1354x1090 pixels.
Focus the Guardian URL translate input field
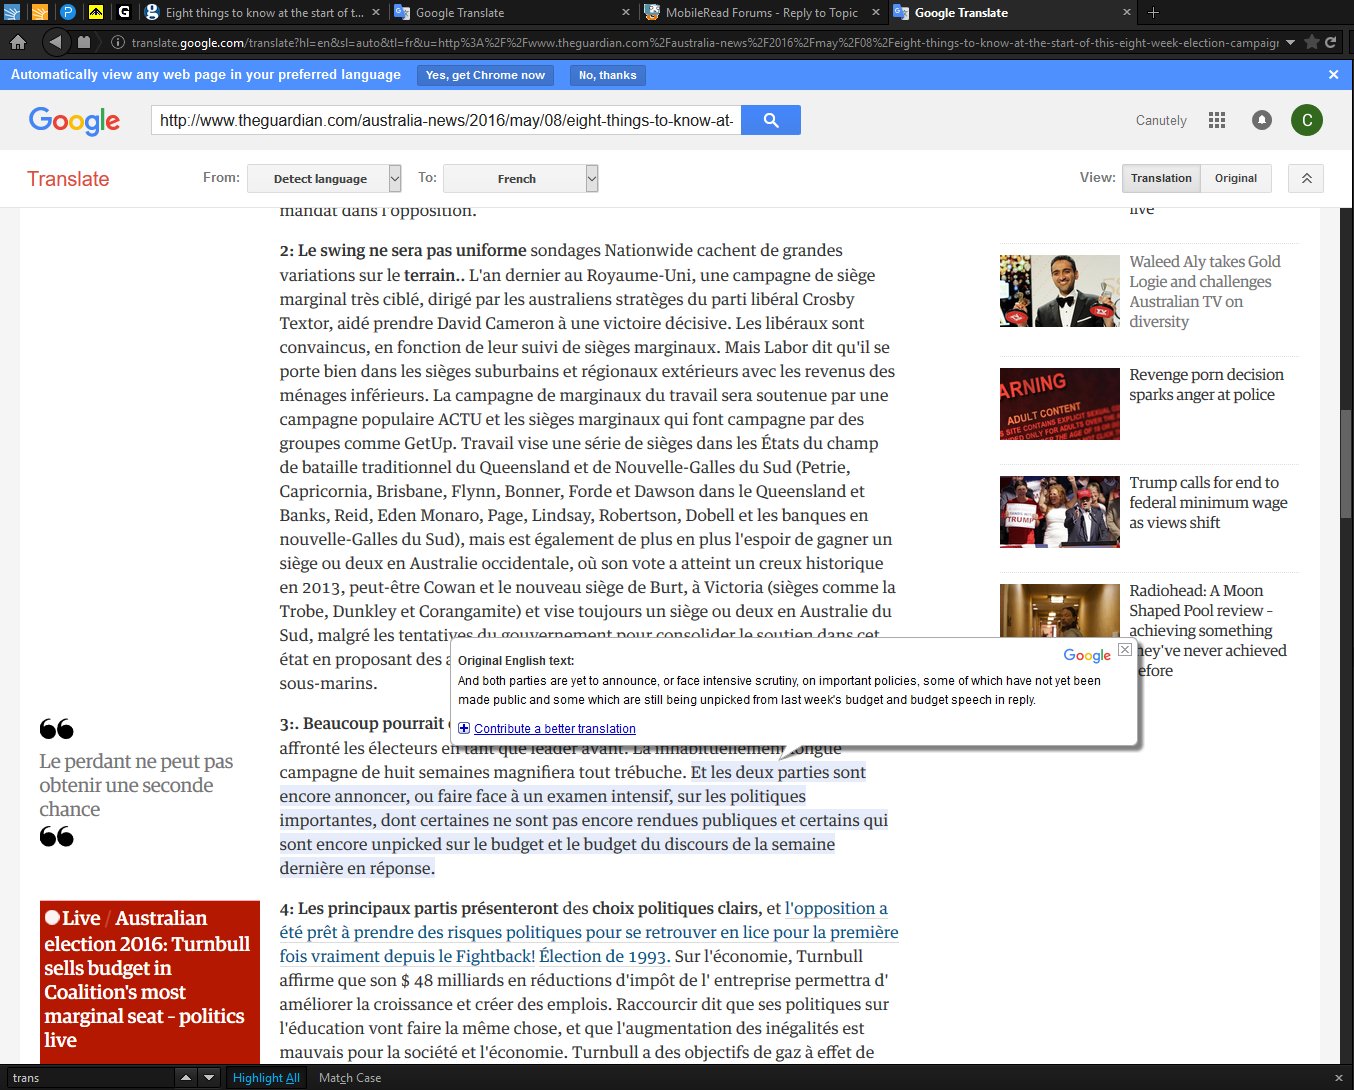coord(447,120)
